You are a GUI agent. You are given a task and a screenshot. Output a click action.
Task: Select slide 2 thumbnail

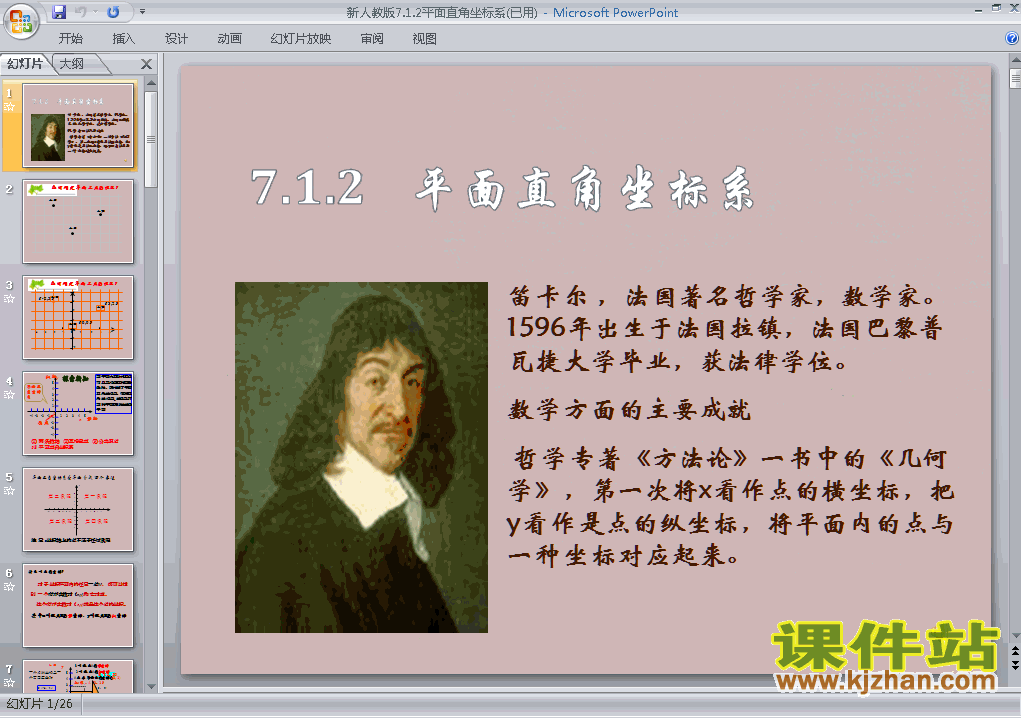tap(78, 221)
